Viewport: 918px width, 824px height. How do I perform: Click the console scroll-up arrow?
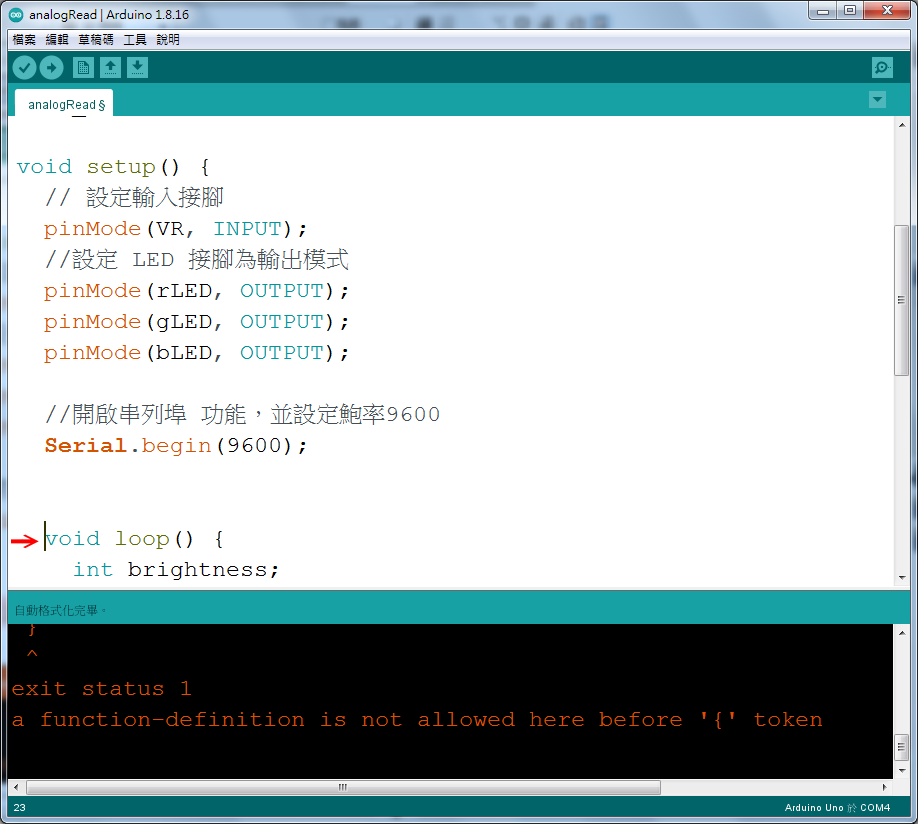[x=902, y=632]
